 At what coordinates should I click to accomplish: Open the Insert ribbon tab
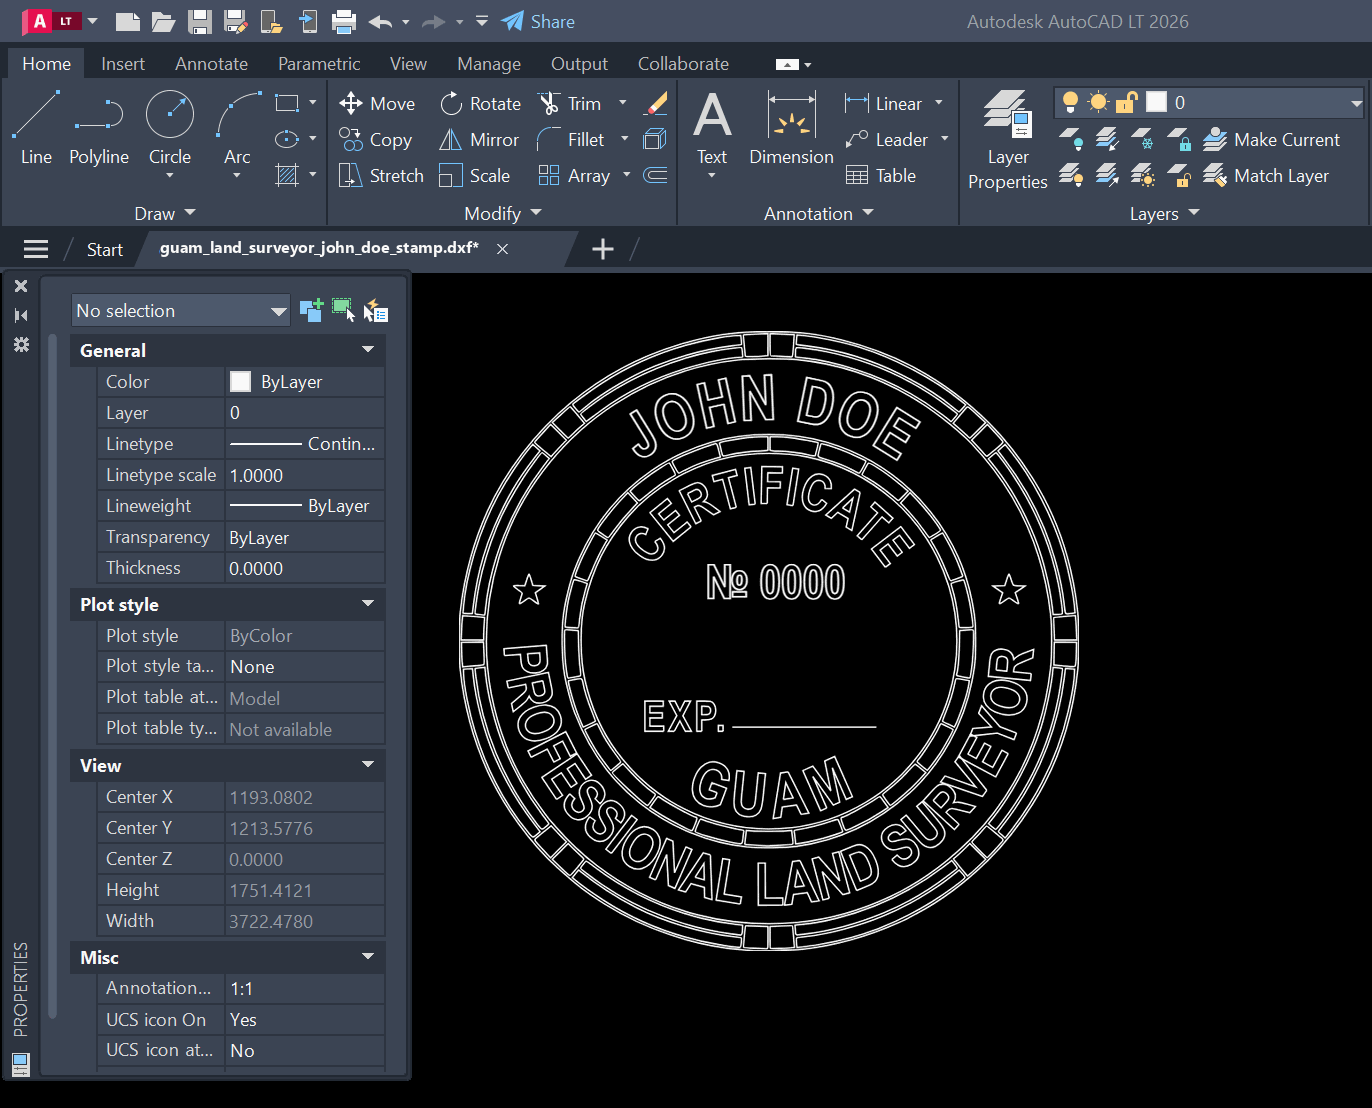(123, 63)
